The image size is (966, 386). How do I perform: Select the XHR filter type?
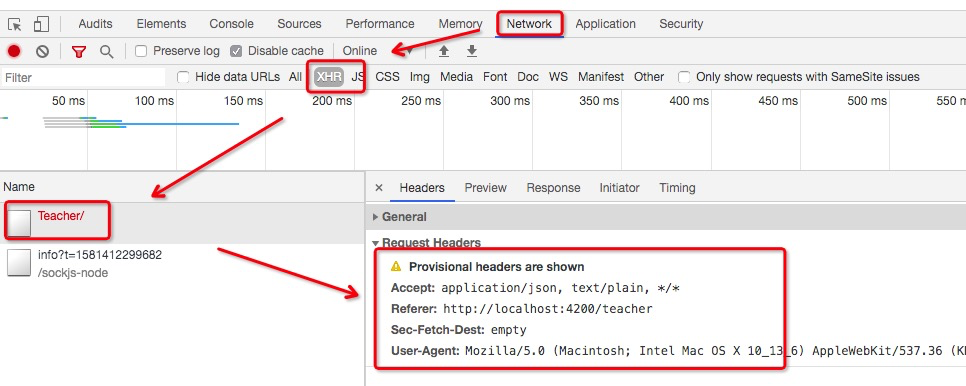click(329, 77)
